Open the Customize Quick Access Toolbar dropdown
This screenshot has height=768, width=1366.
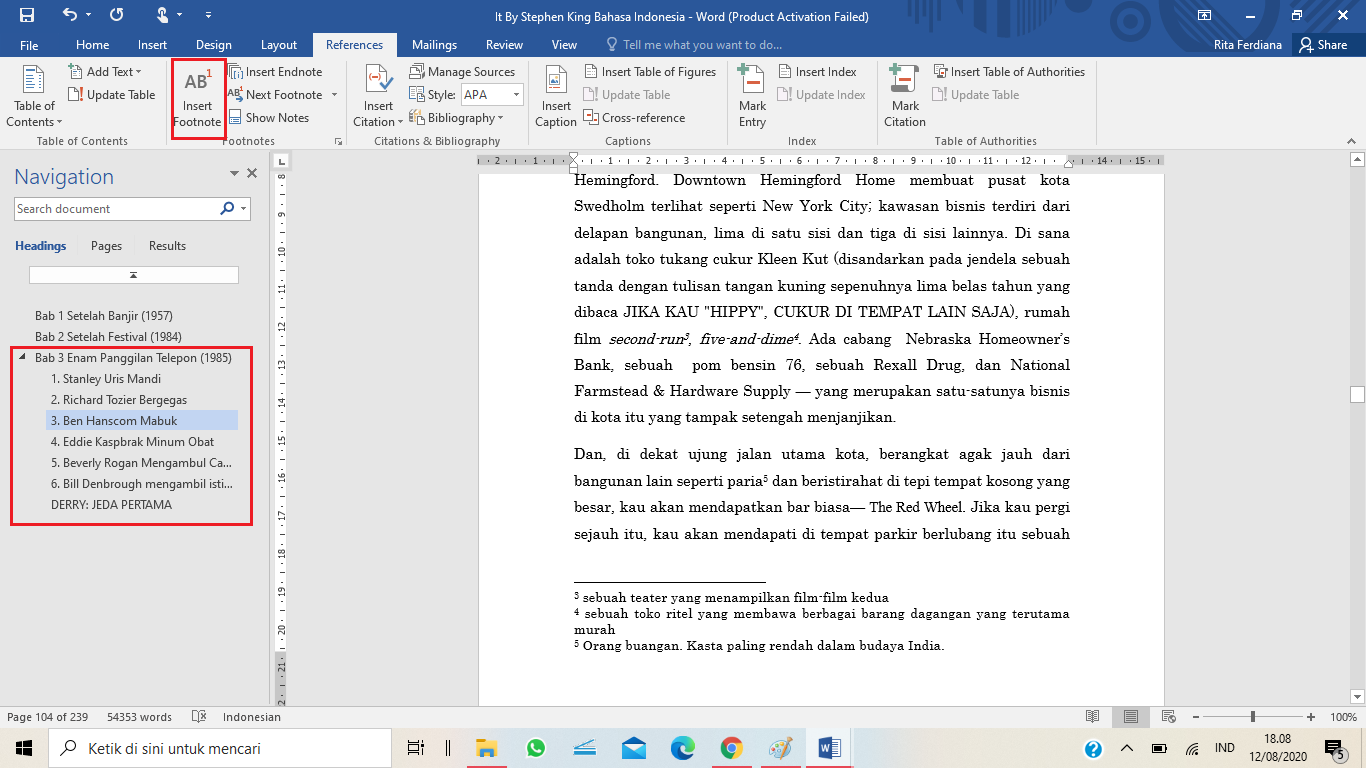[208, 16]
